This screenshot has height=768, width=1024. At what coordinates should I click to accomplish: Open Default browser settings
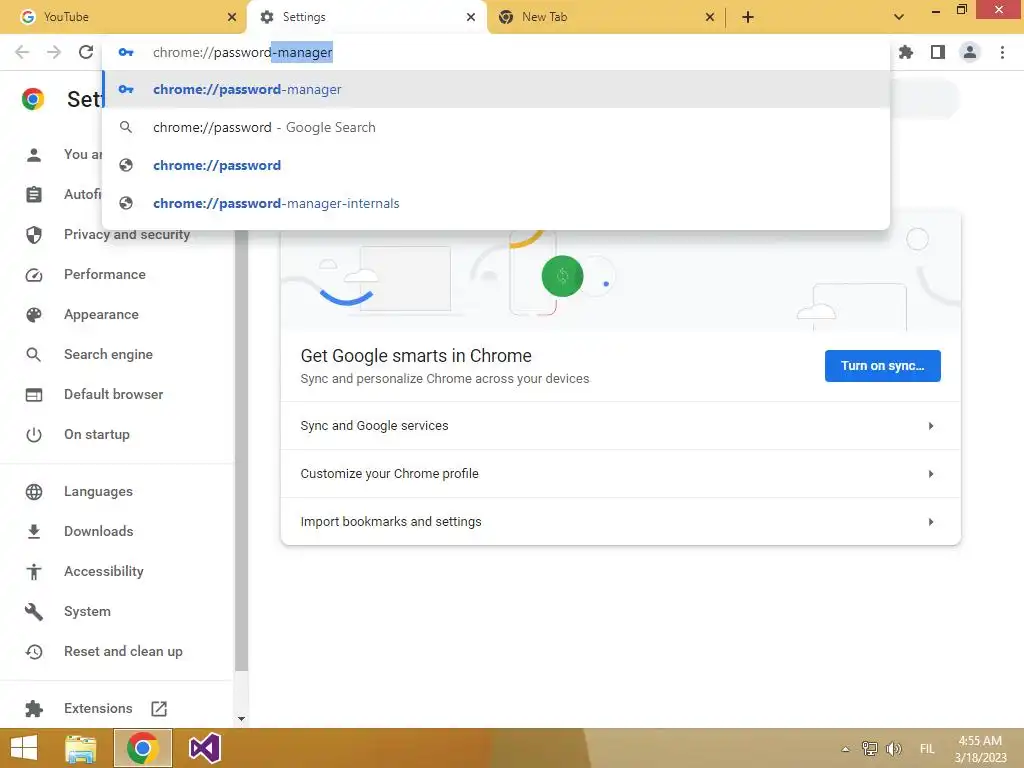pyautogui.click(x=116, y=394)
